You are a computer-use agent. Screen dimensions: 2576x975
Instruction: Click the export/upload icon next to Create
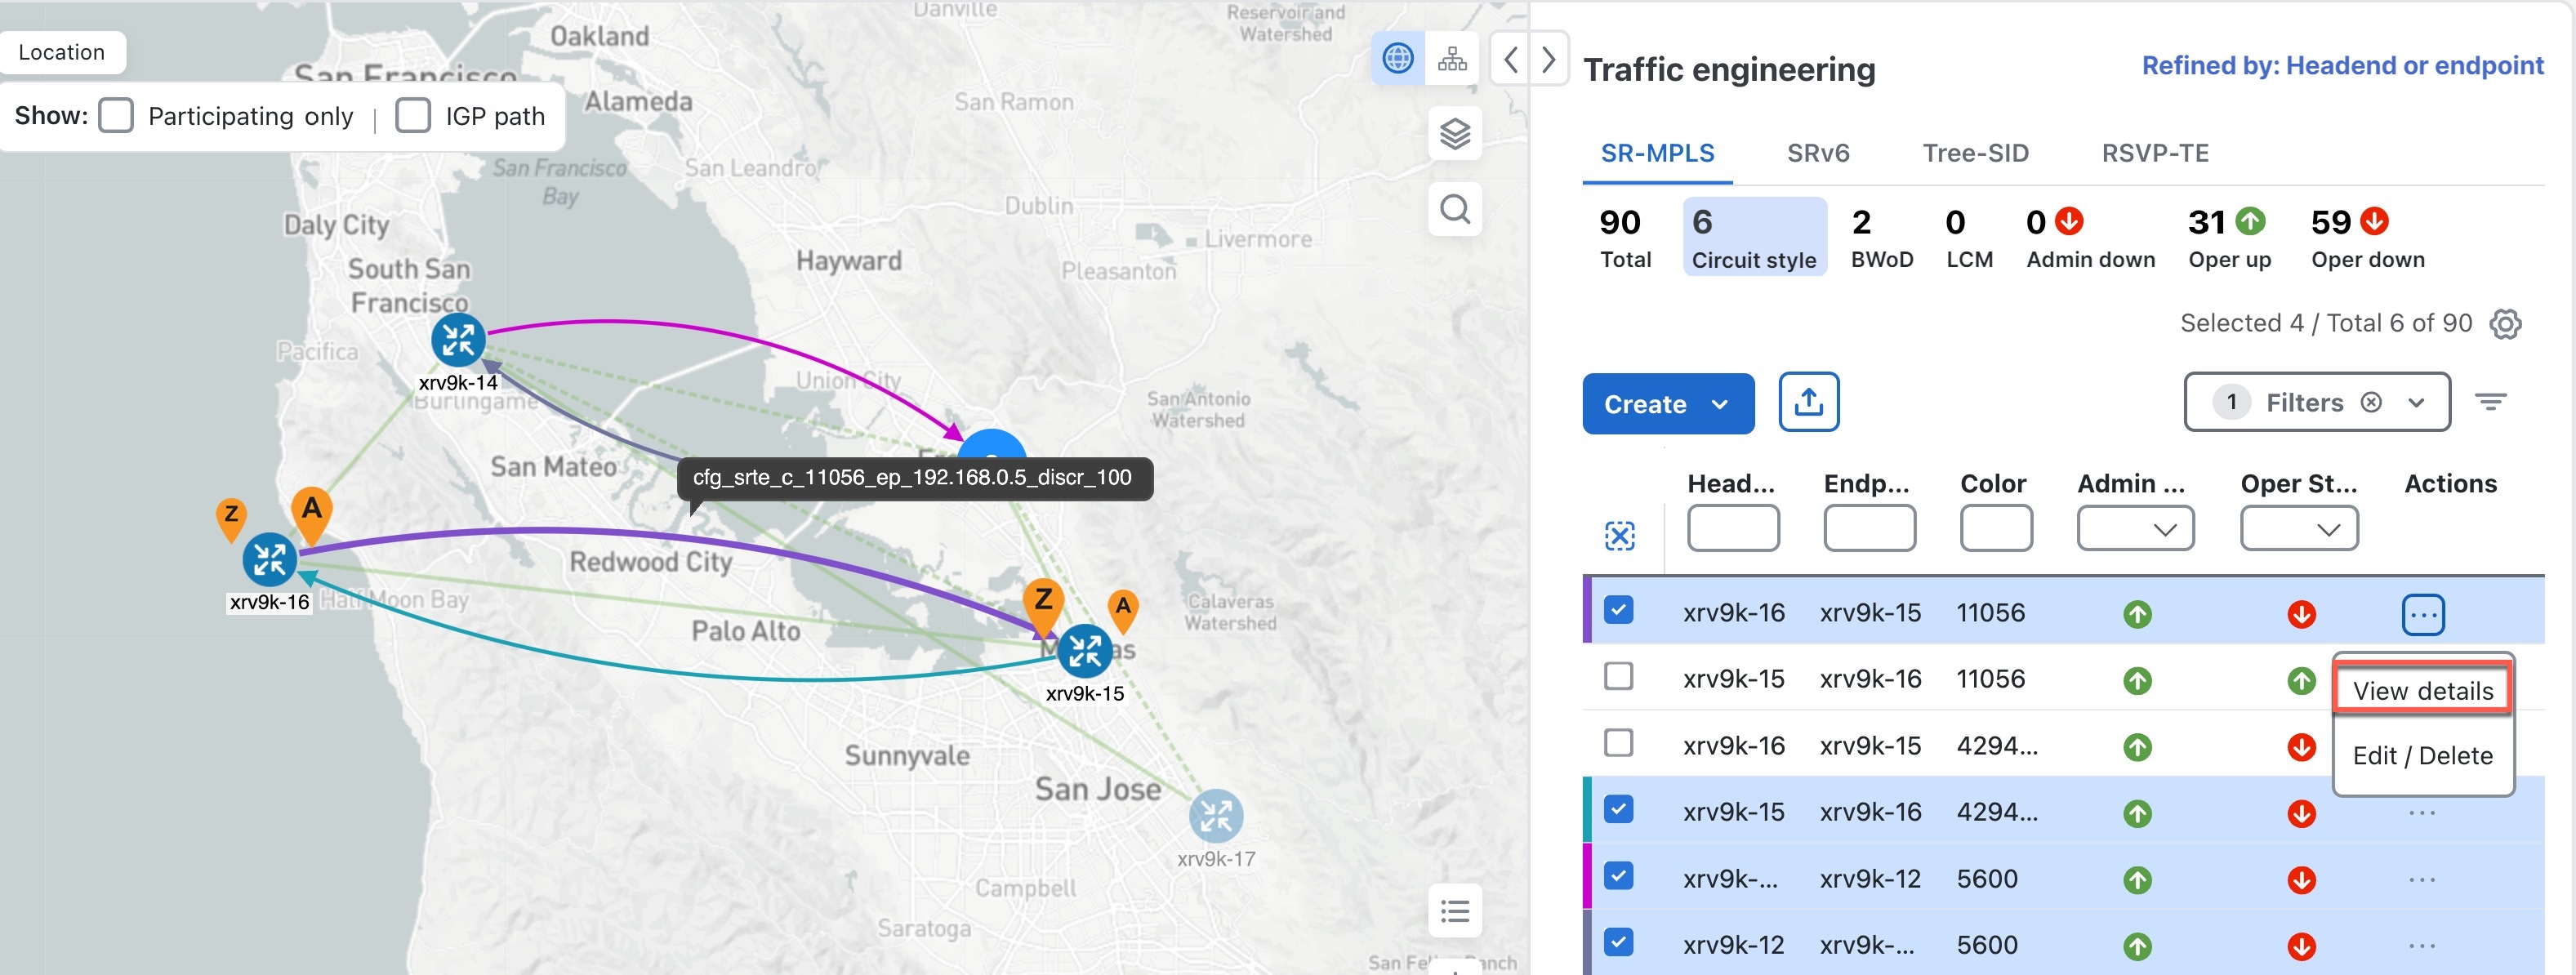tap(1811, 400)
